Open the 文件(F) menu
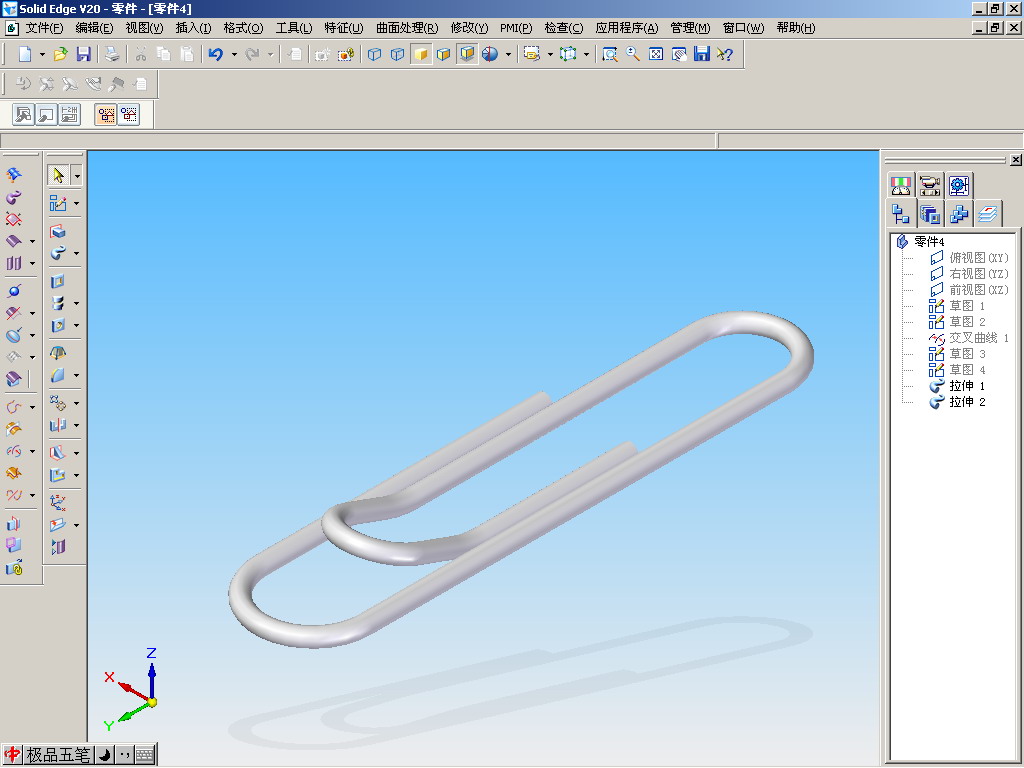Viewport: 1024px width, 768px height. [x=44, y=28]
